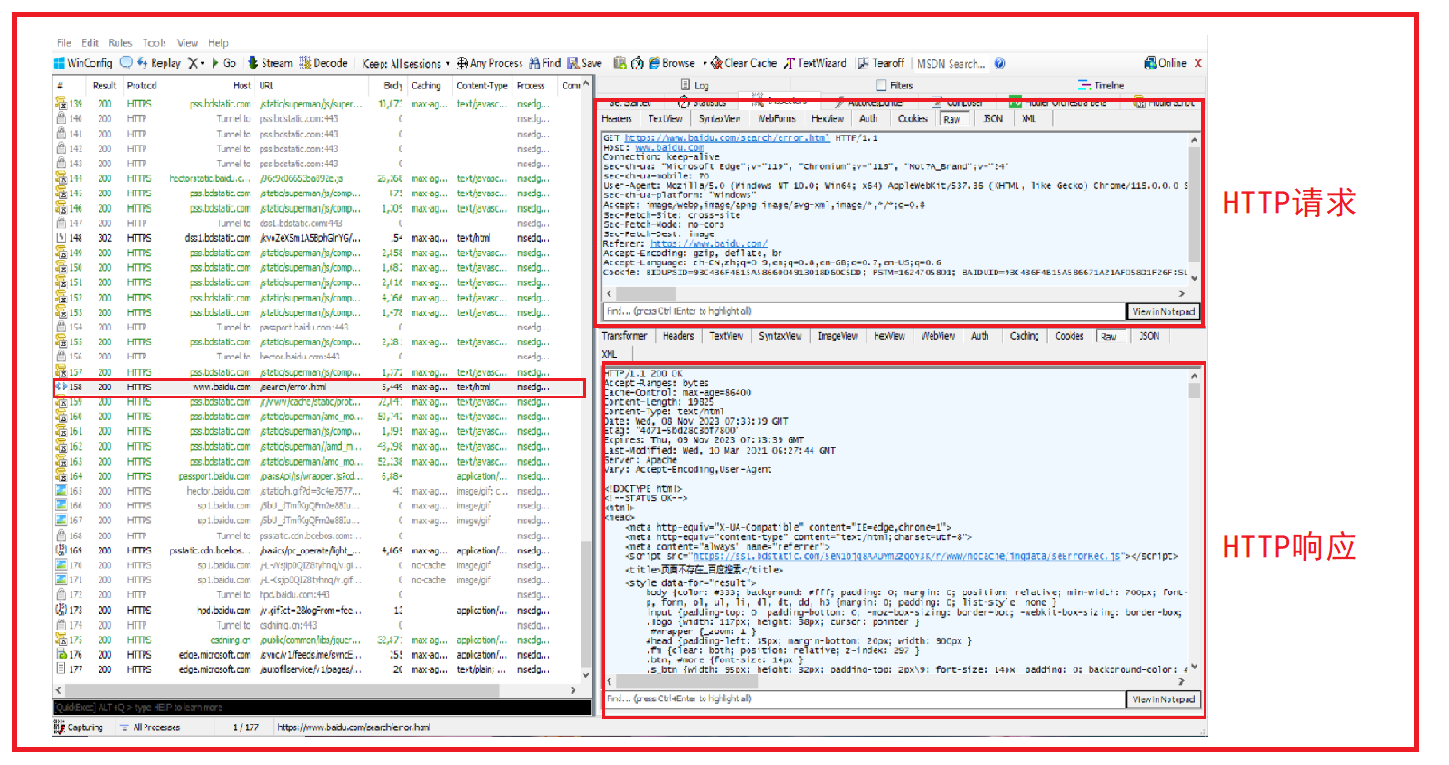Open the Rules menu
Viewport: 1449px width, 765px height.
[120, 43]
